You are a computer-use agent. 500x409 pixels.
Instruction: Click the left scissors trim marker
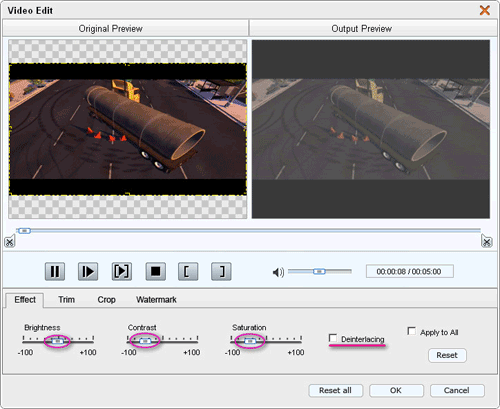click(10, 241)
